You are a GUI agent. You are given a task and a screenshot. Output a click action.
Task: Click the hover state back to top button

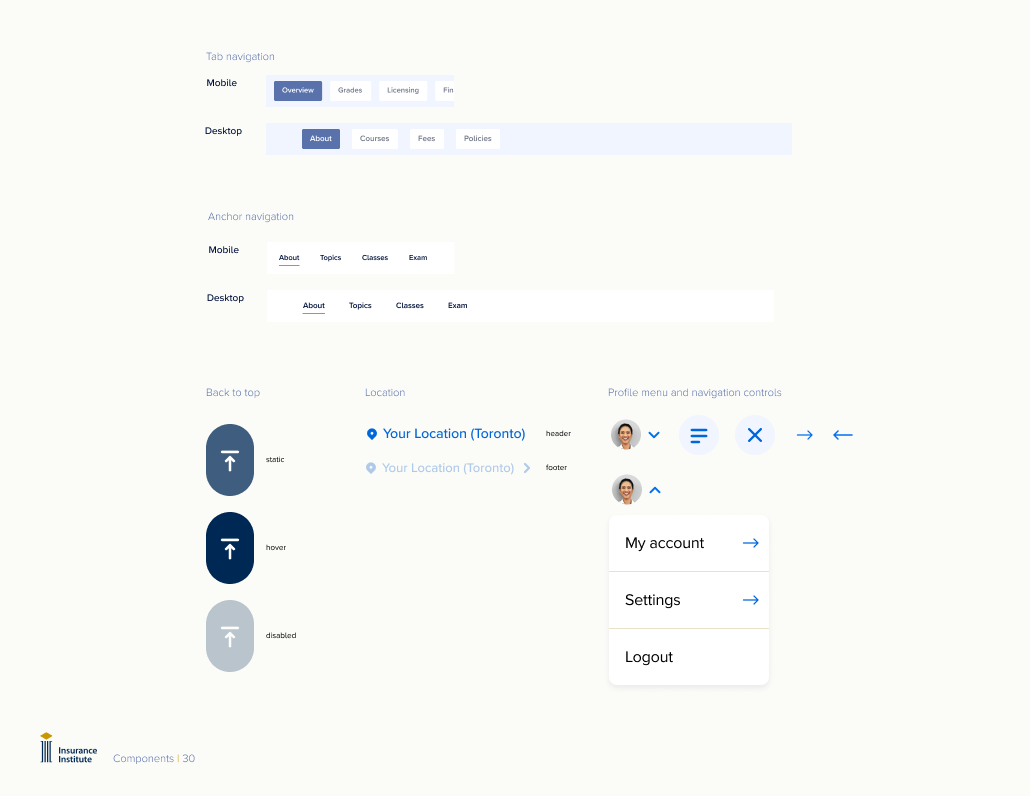coord(230,548)
